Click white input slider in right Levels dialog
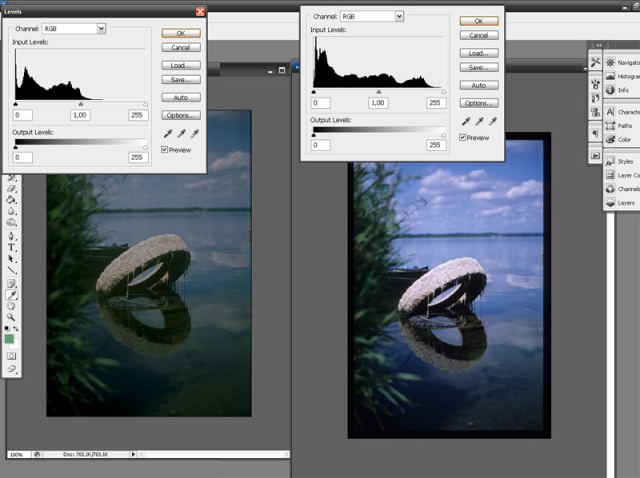This screenshot has height=478, width=640. point(443,92)
